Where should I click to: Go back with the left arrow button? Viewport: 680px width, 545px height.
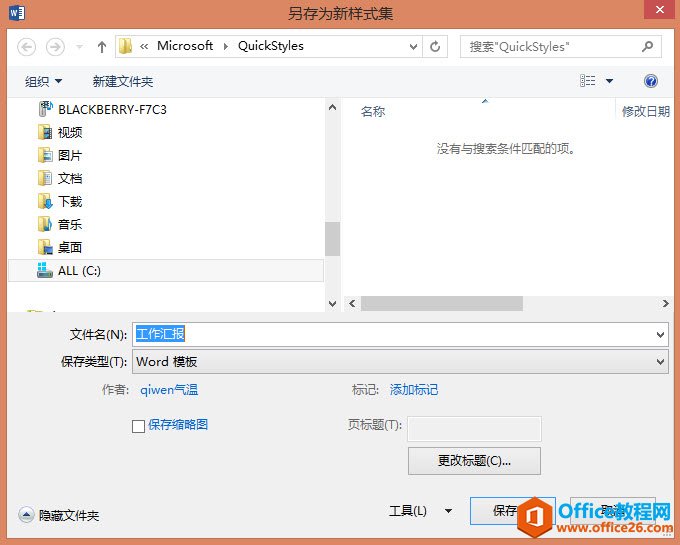point(26,46)
